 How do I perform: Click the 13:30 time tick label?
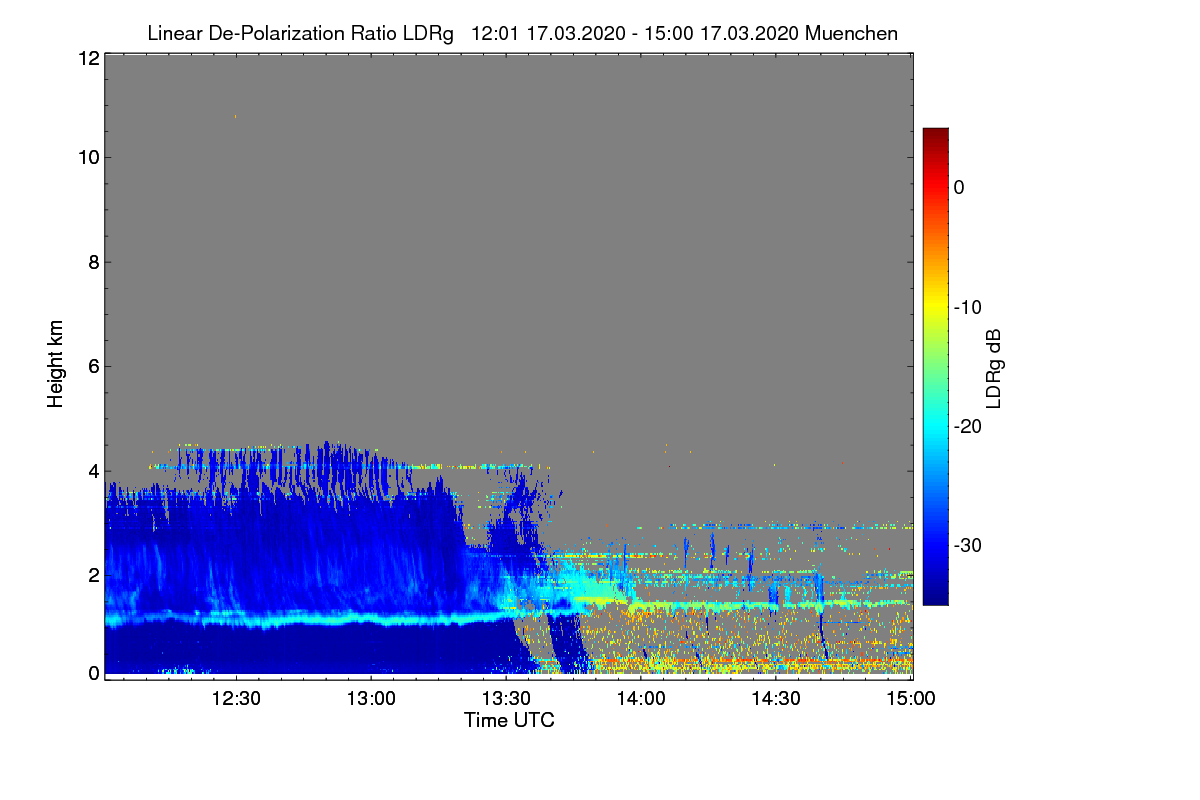click(x=507, y=699)
